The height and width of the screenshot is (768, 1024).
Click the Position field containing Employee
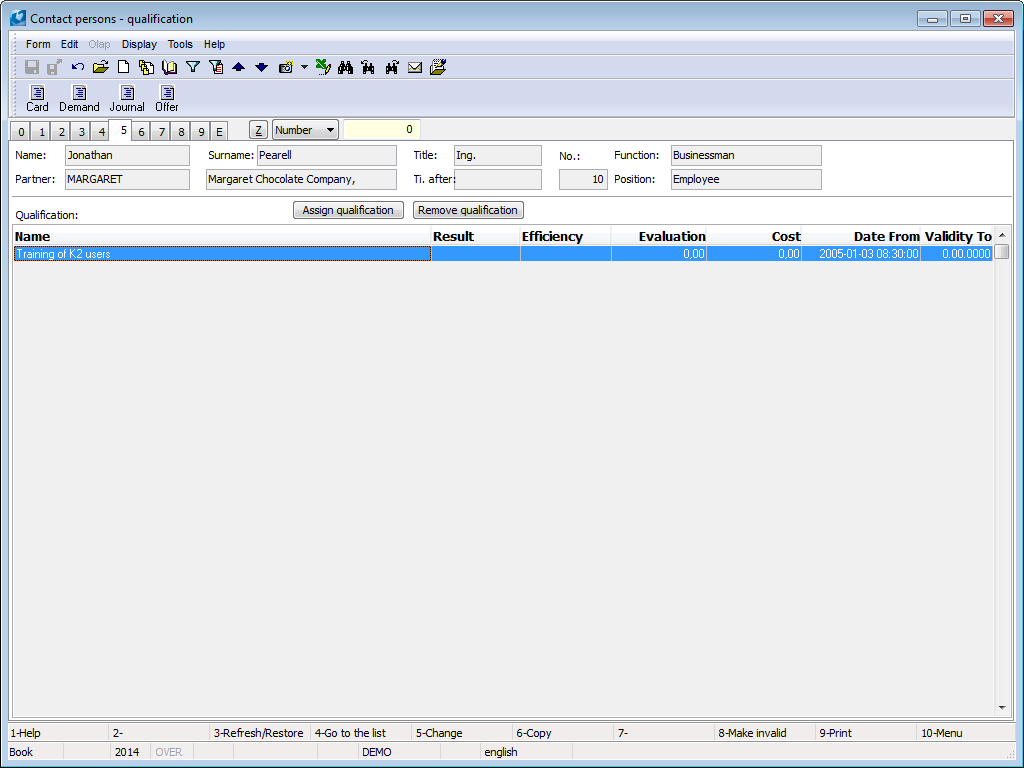point(746,180)
